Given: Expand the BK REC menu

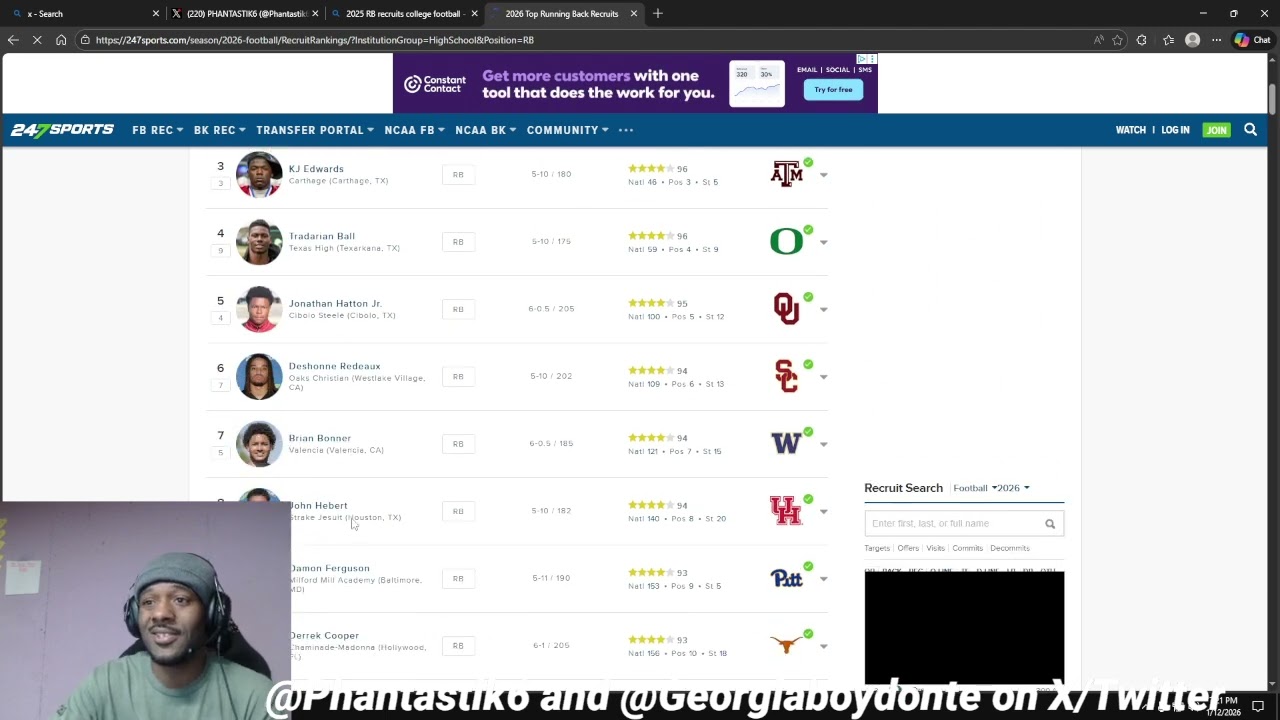Looking at the screenshot, I should 219,130.
